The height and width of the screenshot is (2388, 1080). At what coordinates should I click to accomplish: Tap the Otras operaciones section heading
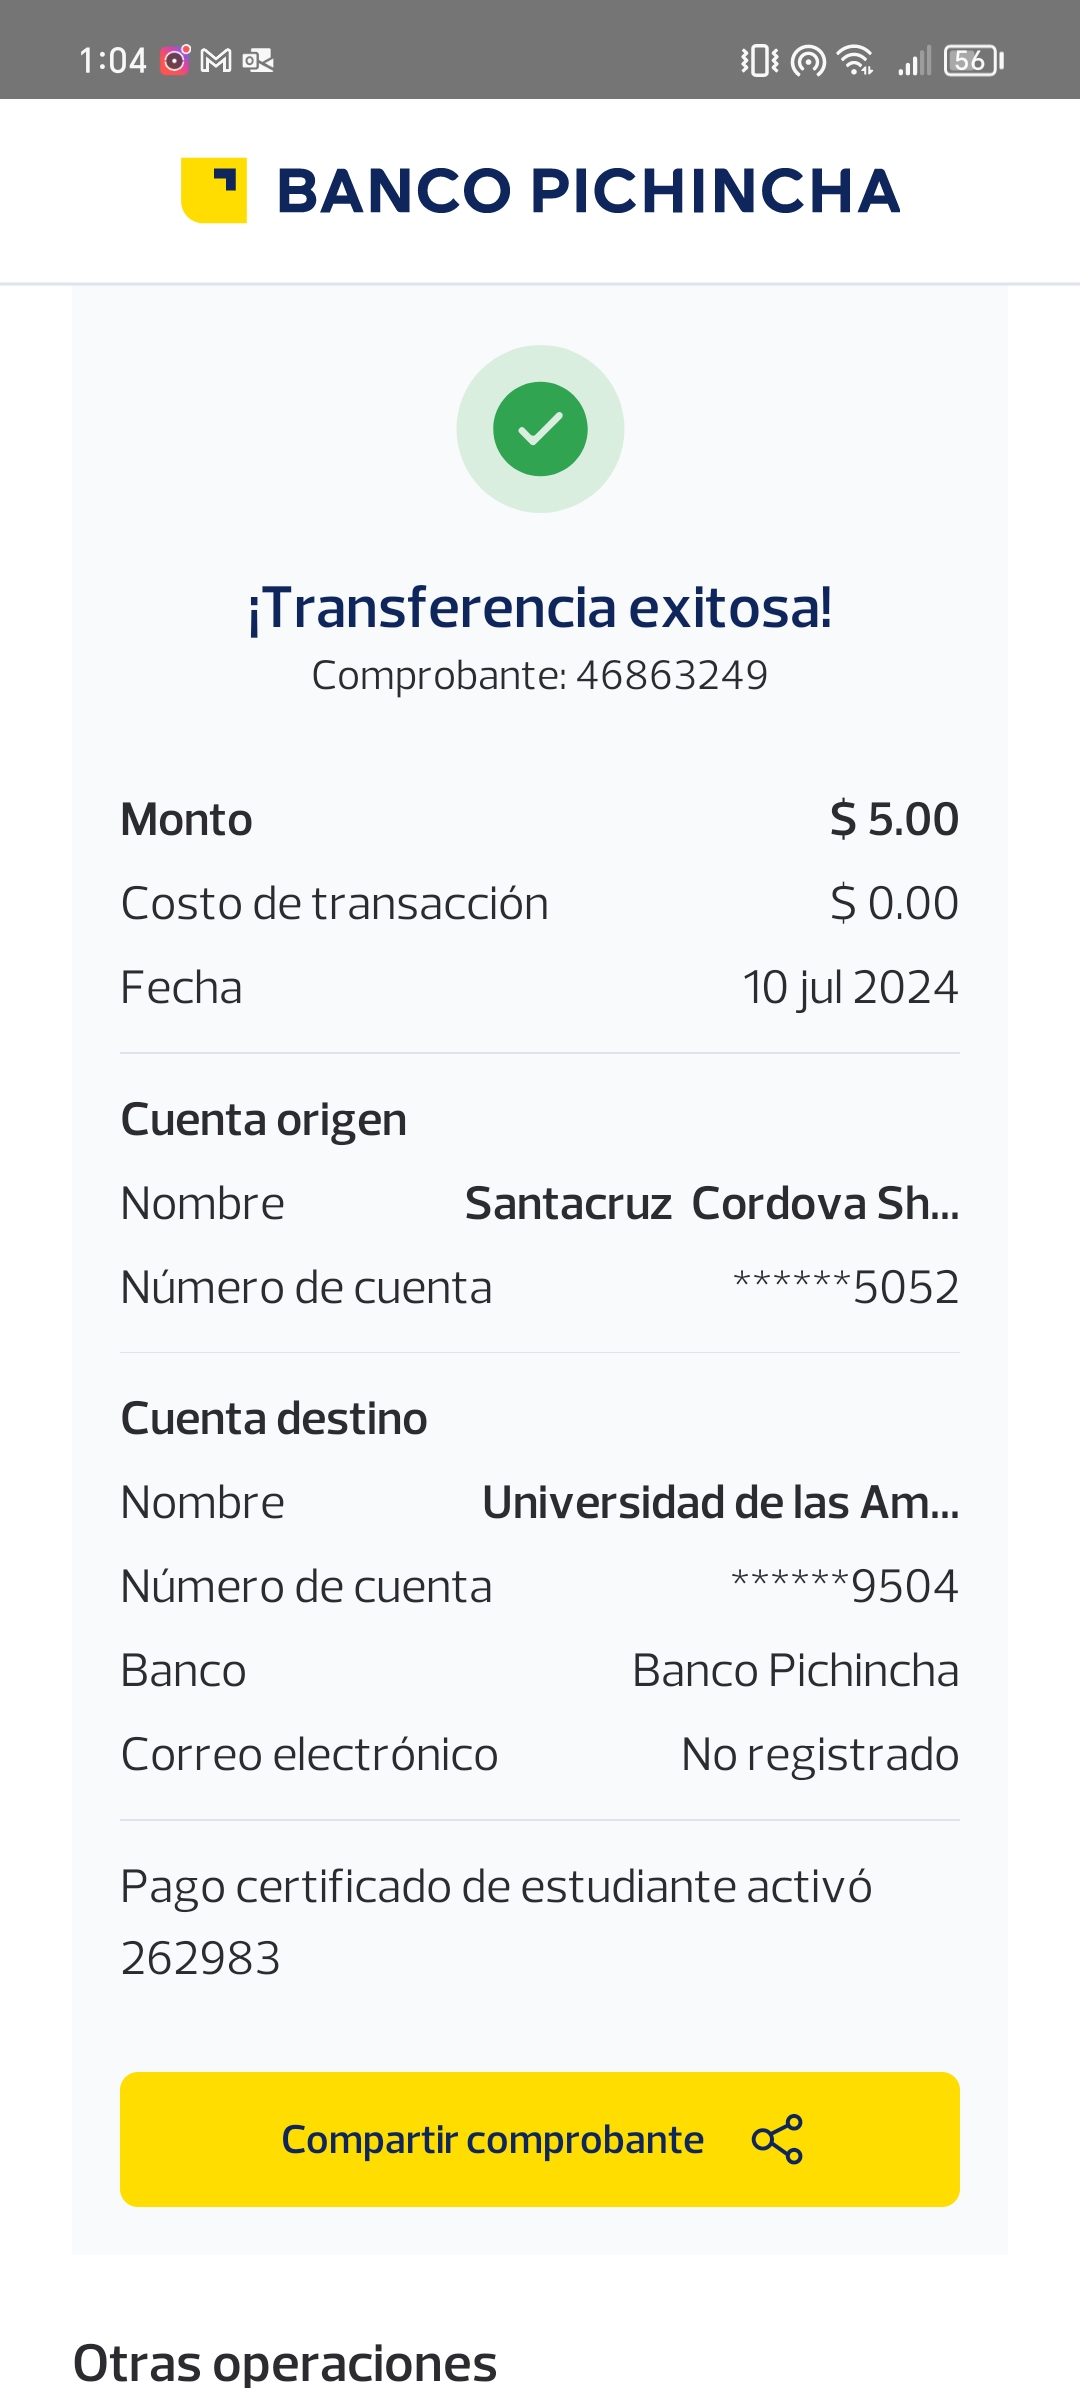tap(285, 2363)
